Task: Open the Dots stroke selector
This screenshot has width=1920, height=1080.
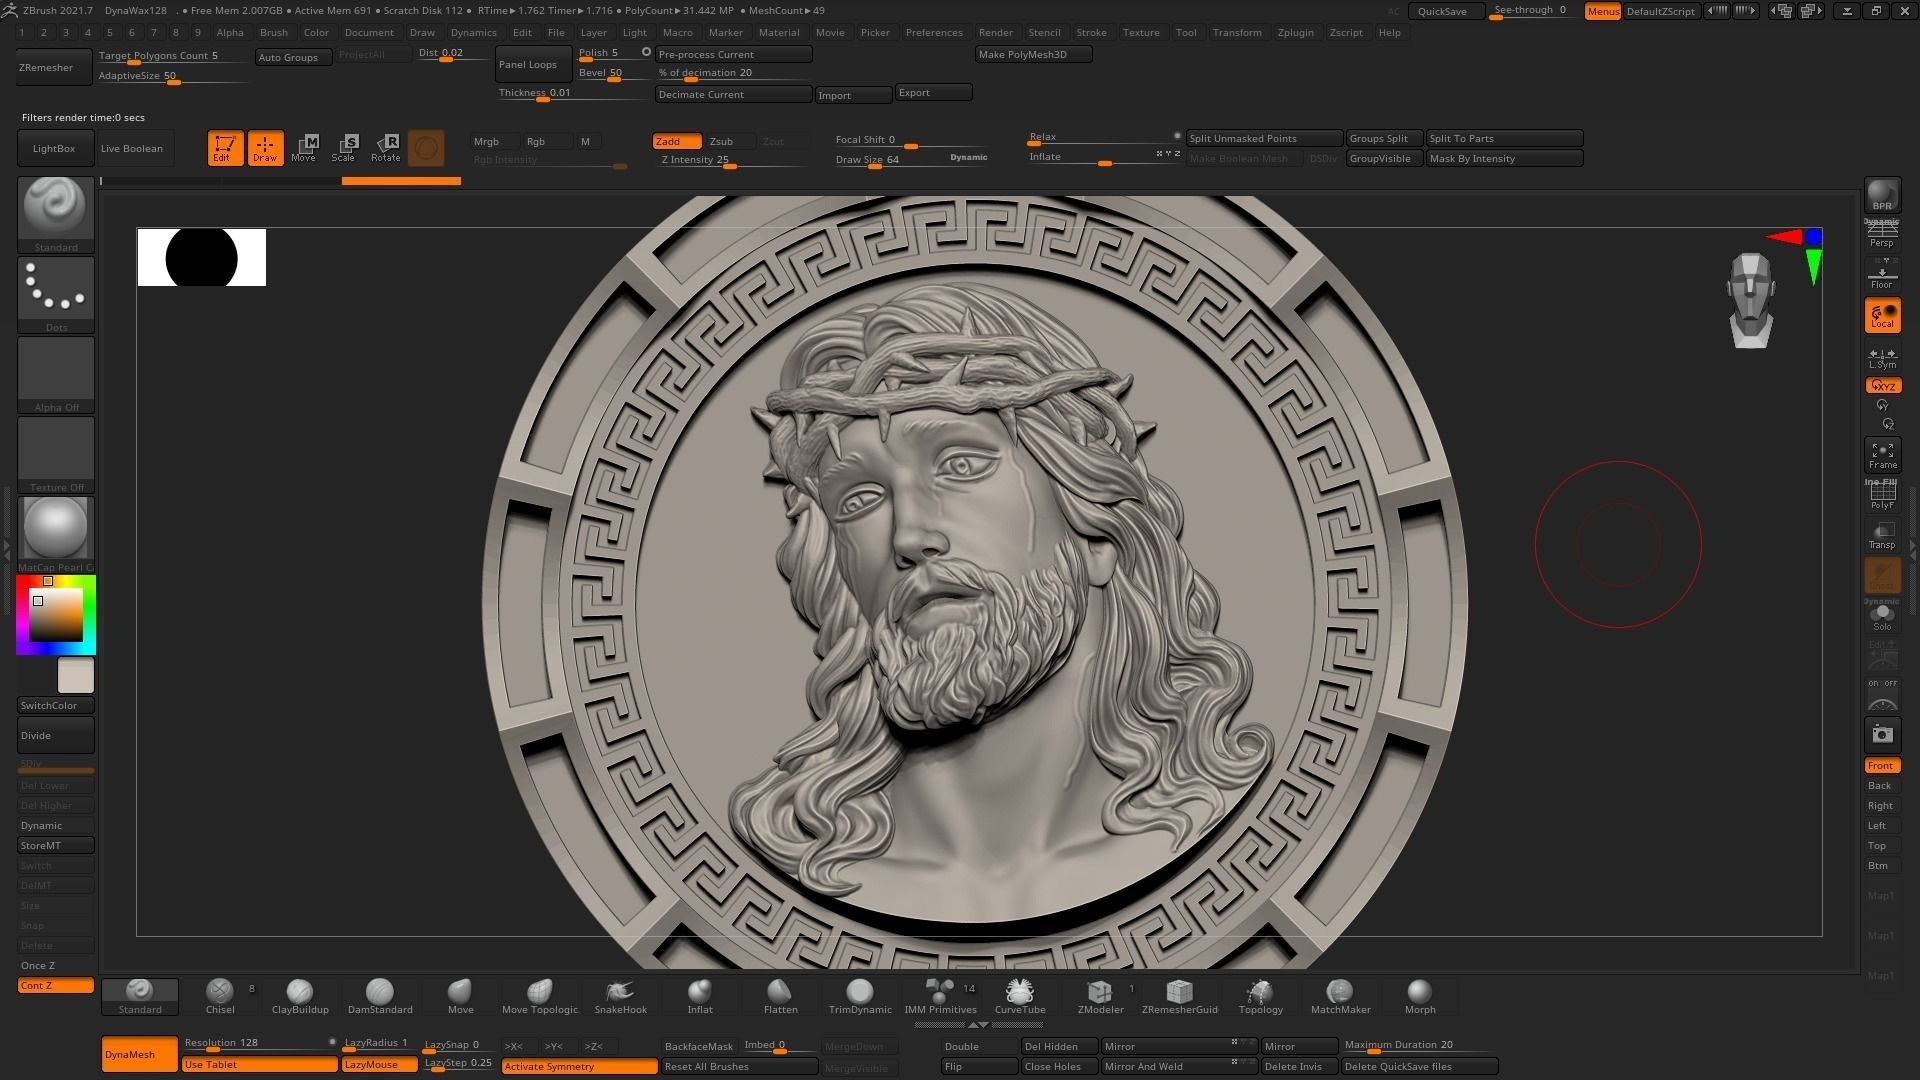Action: 56,295
